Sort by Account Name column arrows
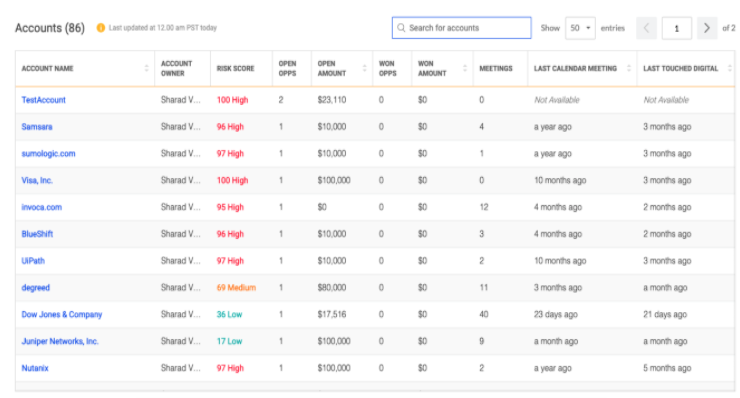740x398 pixels. pos(146,68)
